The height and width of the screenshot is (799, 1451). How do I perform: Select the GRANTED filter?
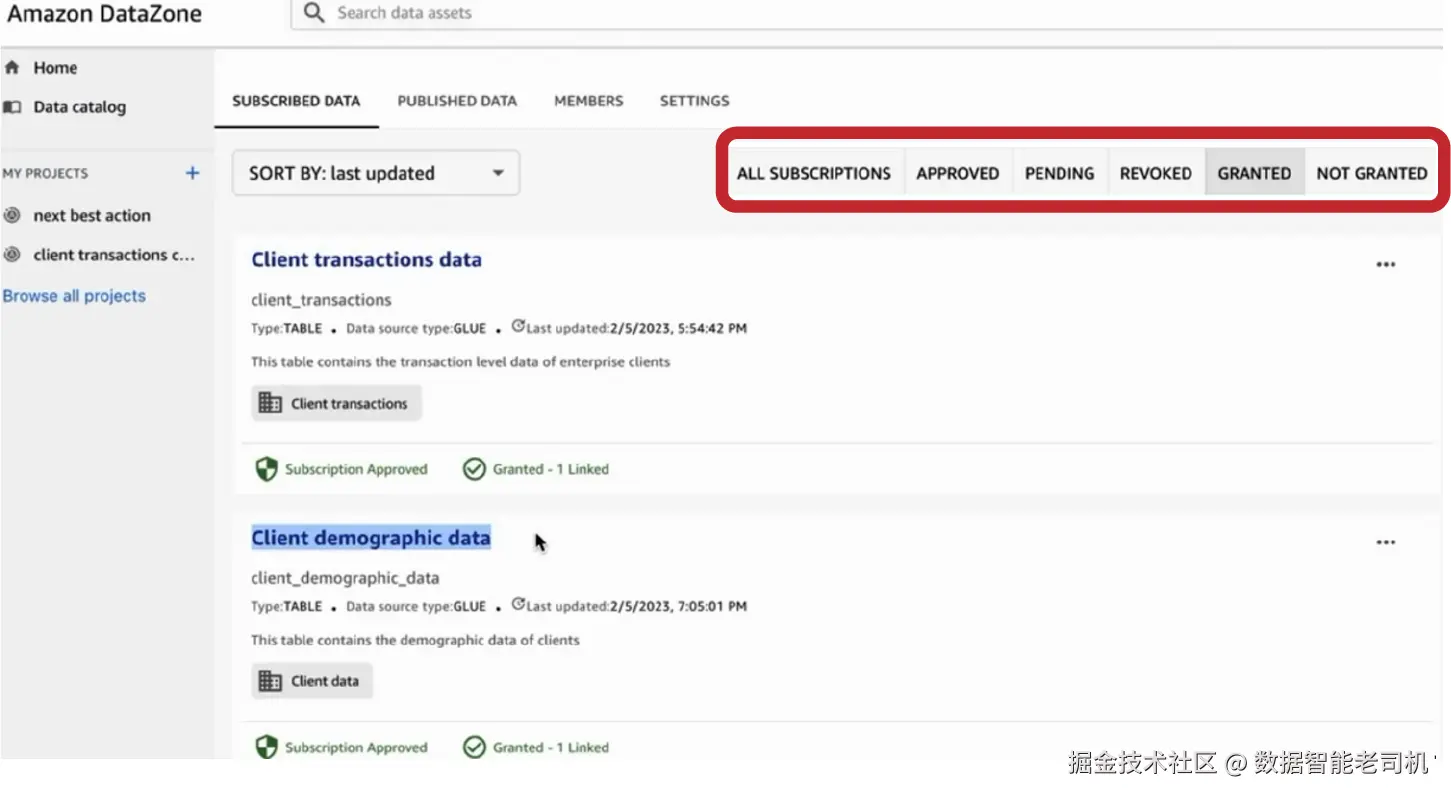[x=1254, y=173]
